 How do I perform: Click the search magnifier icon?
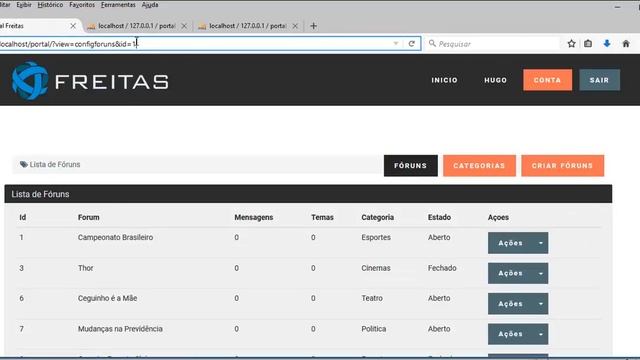pos(432,43)
